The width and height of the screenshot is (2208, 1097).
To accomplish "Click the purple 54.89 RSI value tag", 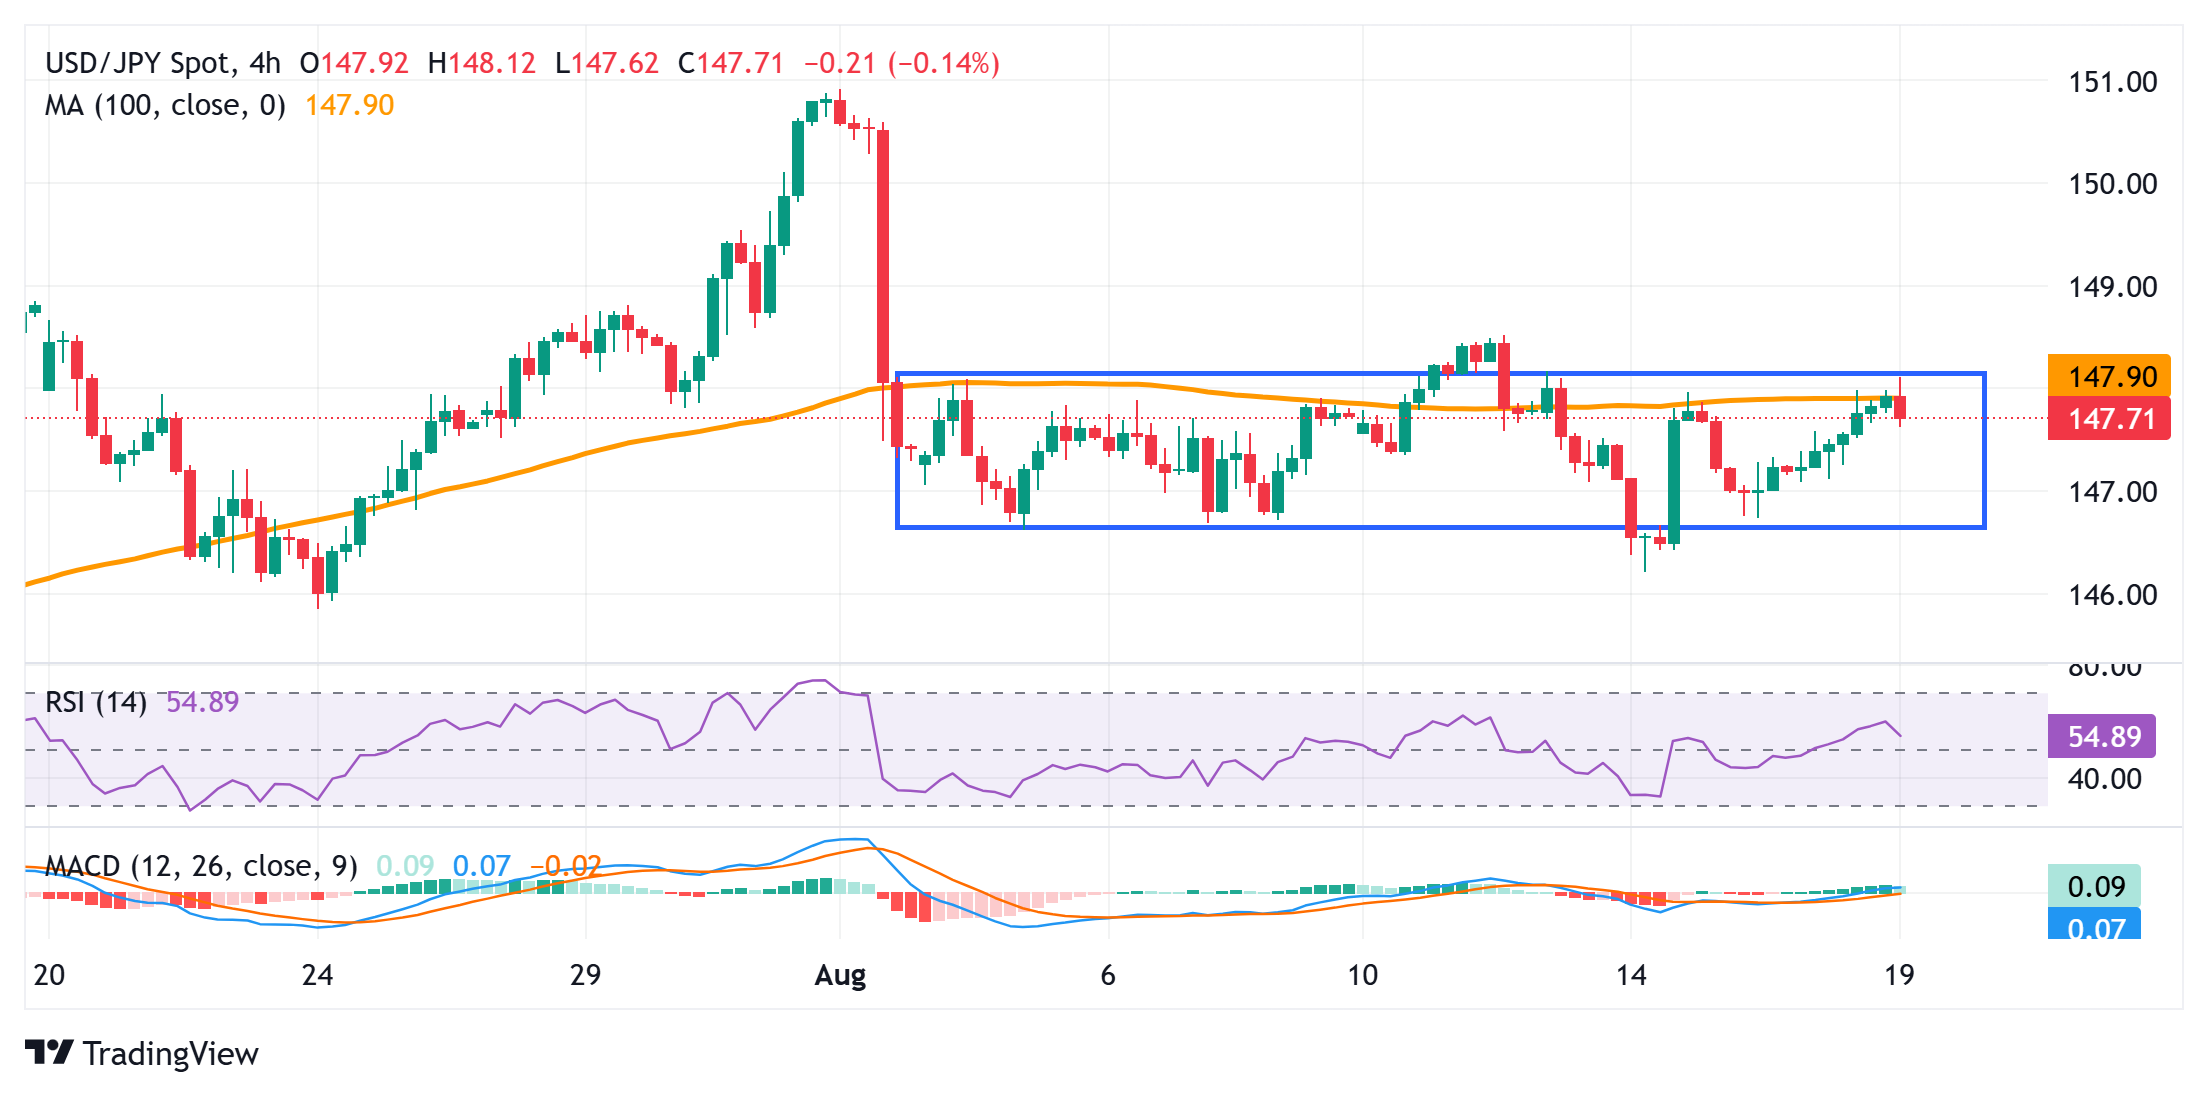I will click(x=2101, y=736).
